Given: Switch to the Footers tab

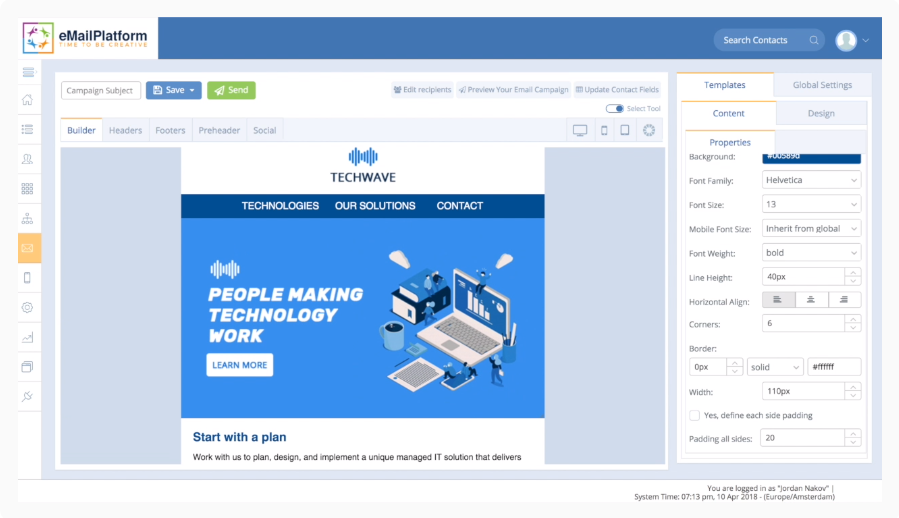Looking at the screenshot, I should [170, 130].
